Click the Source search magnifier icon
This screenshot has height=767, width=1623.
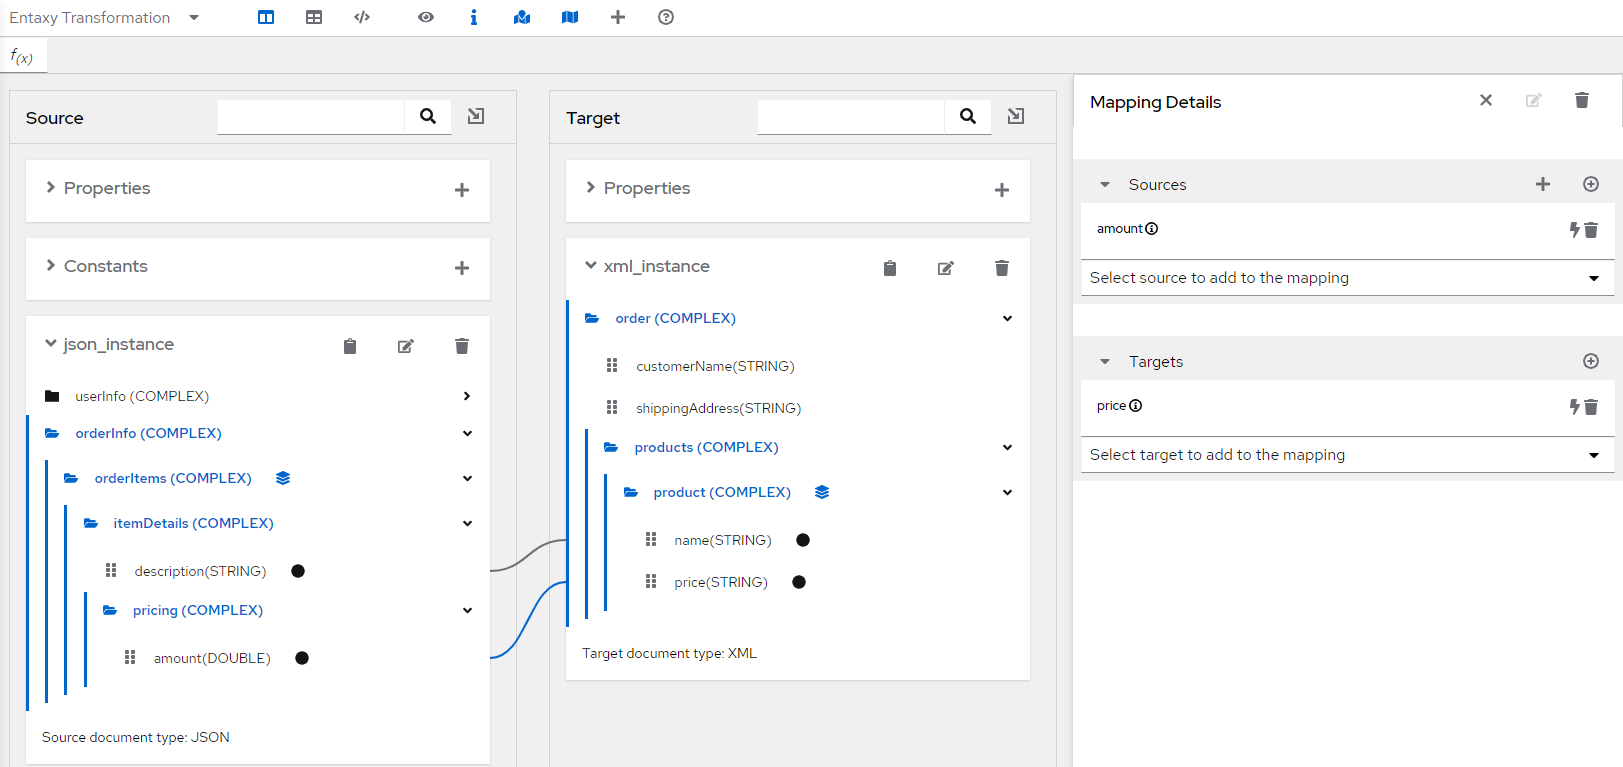click(x=428, y=116)
